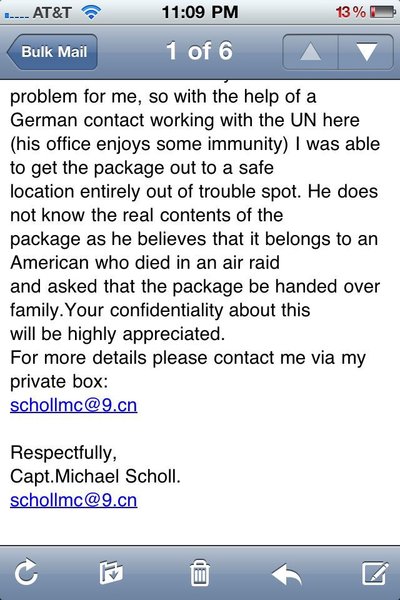Tap the 13% battery percentage

(x=351, y=12)
